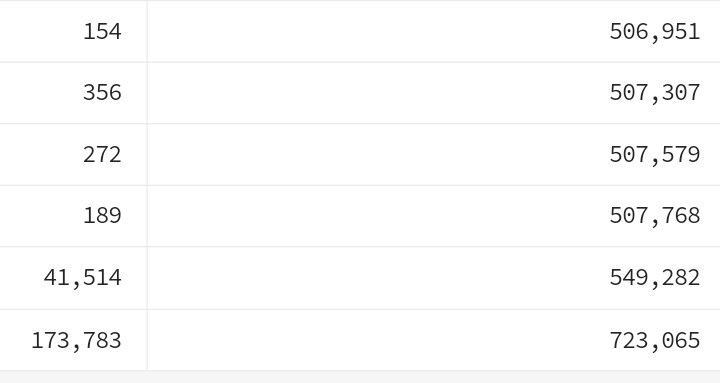Select the cell containing 272
The height and width of the screenshot is (383, 720).
[73, 154]
